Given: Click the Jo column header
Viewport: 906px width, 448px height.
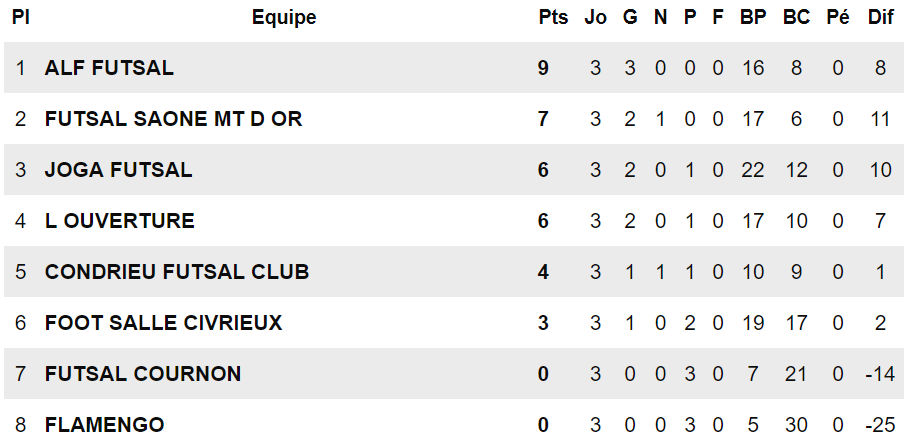Looking at the screenshot, I should point(595,17).
